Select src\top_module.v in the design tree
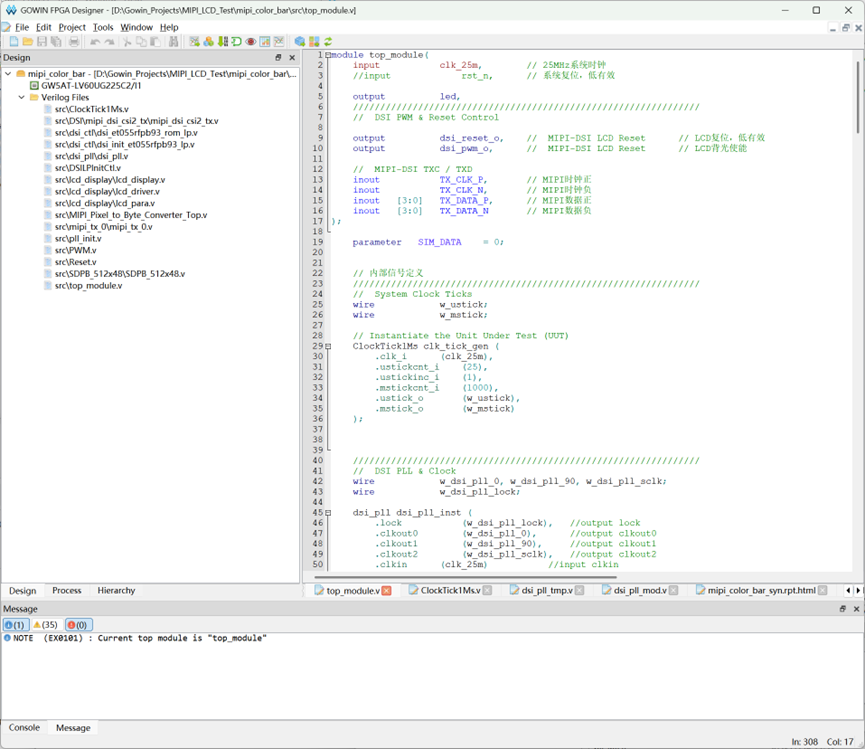The image size is (865, 749). tap(88, 286)
